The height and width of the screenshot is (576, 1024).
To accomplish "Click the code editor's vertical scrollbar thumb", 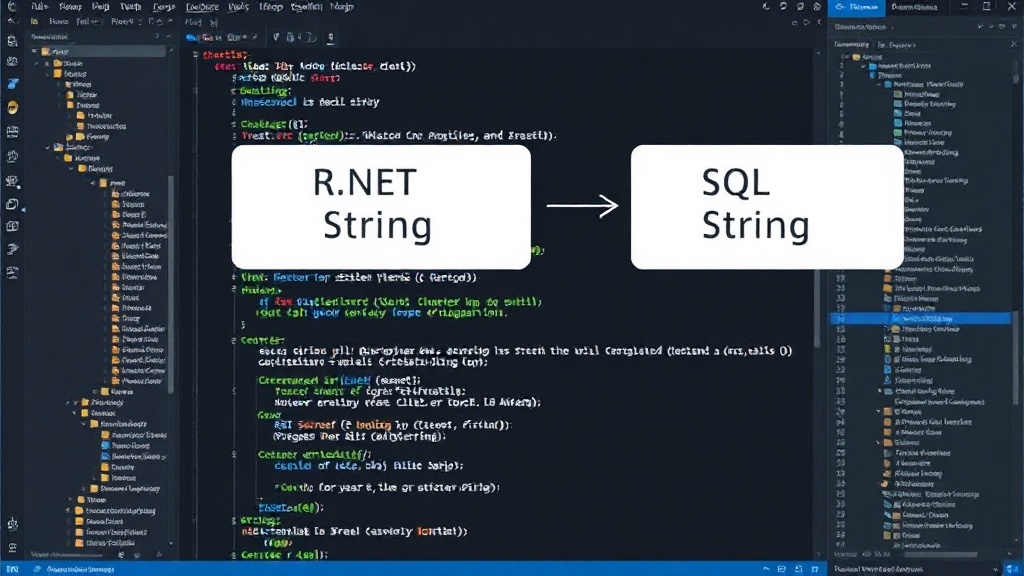I will click(x=816, y=307).
